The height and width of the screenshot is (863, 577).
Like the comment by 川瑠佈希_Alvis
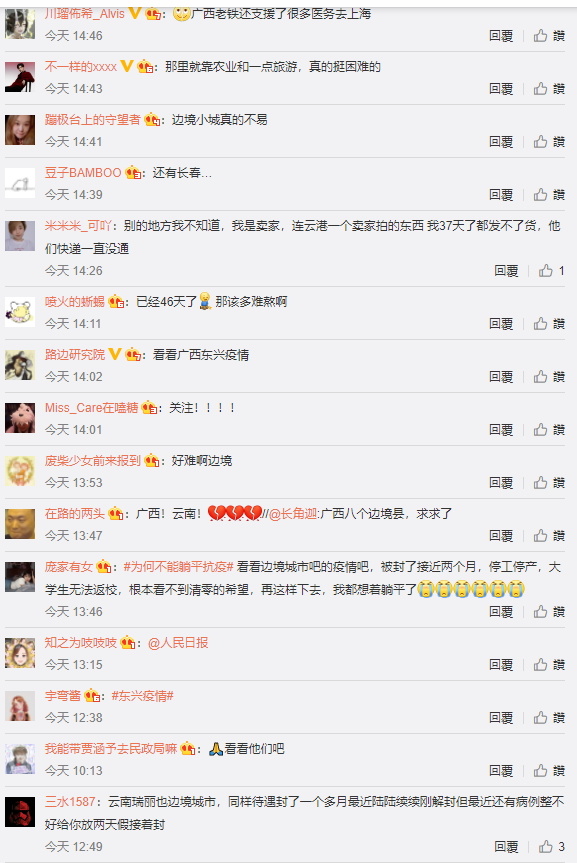549,36
